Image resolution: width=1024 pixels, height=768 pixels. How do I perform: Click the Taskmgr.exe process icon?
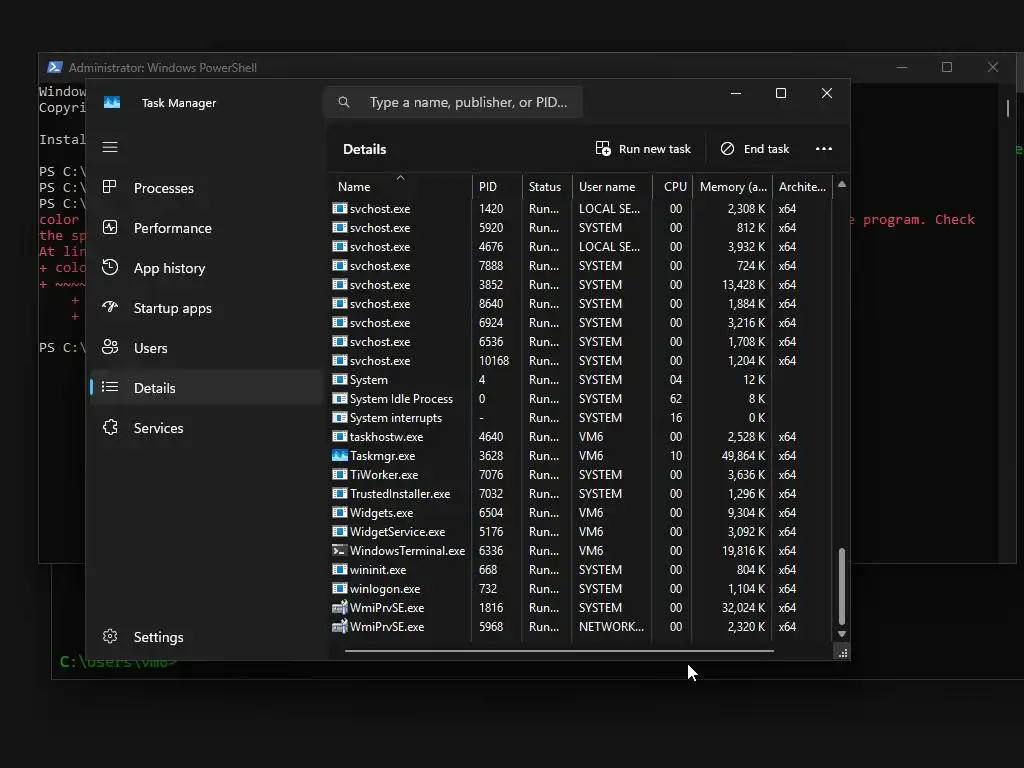point(340,455)
